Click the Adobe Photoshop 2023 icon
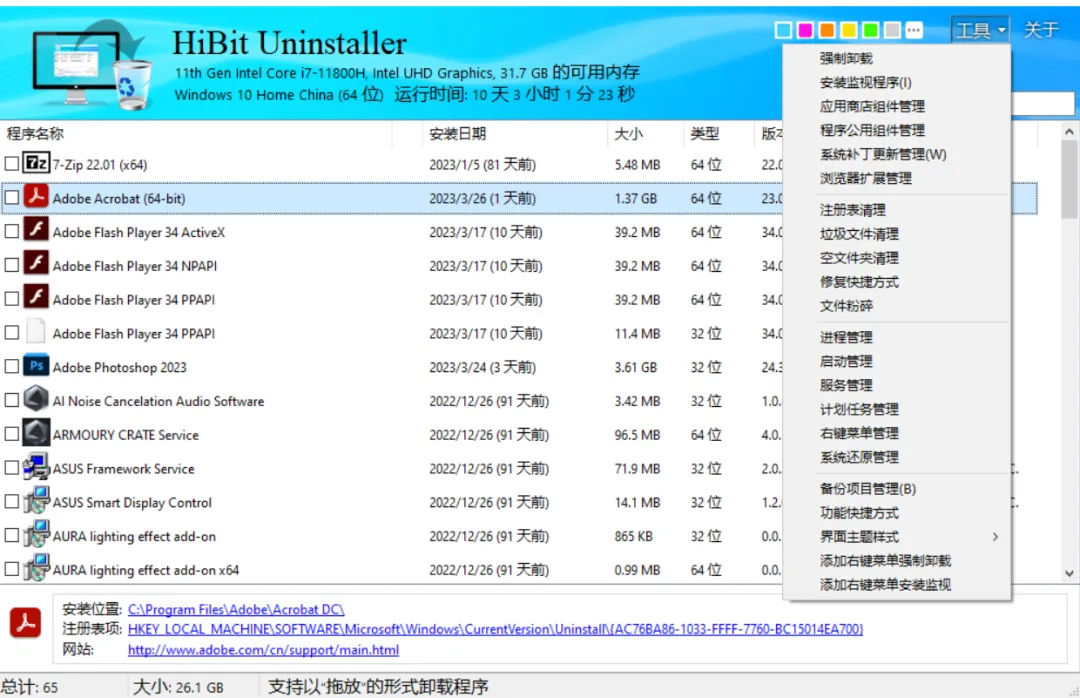Image resolution: width=1080 pixels, height=698 pixels. (36, 366)
